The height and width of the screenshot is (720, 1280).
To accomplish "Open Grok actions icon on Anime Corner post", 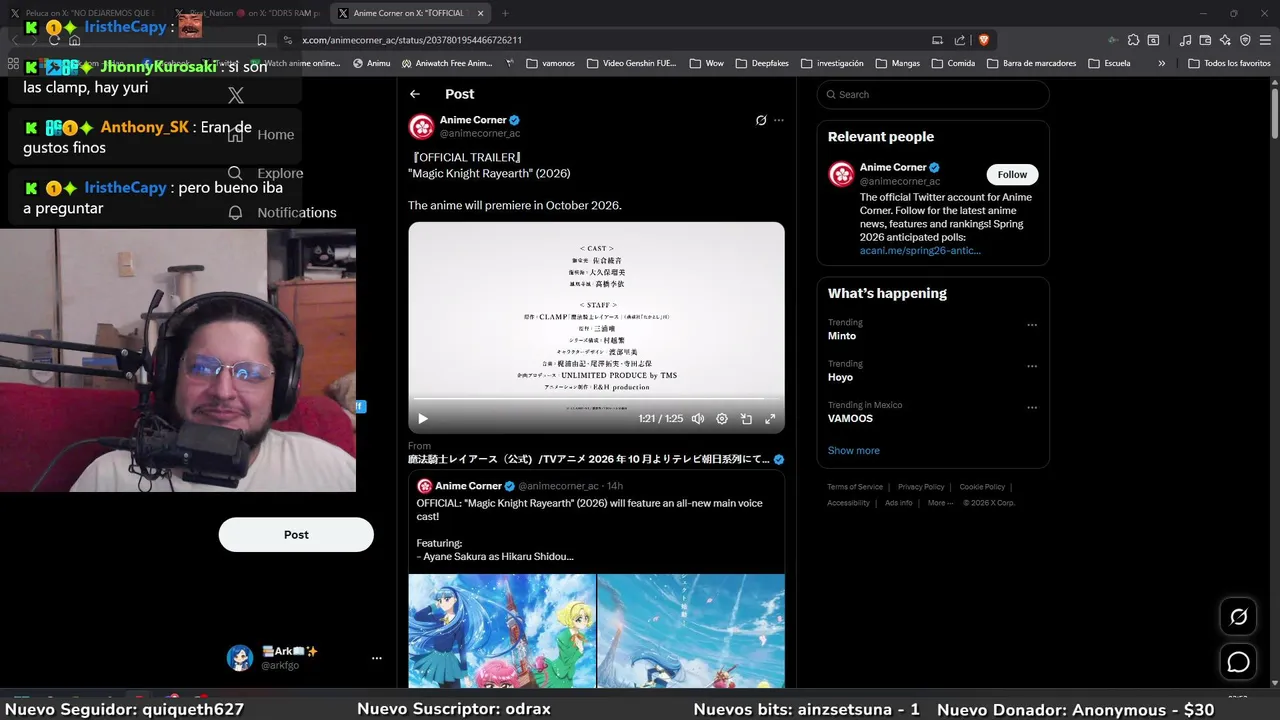I will pyautogui.click(x=761, y=120).
